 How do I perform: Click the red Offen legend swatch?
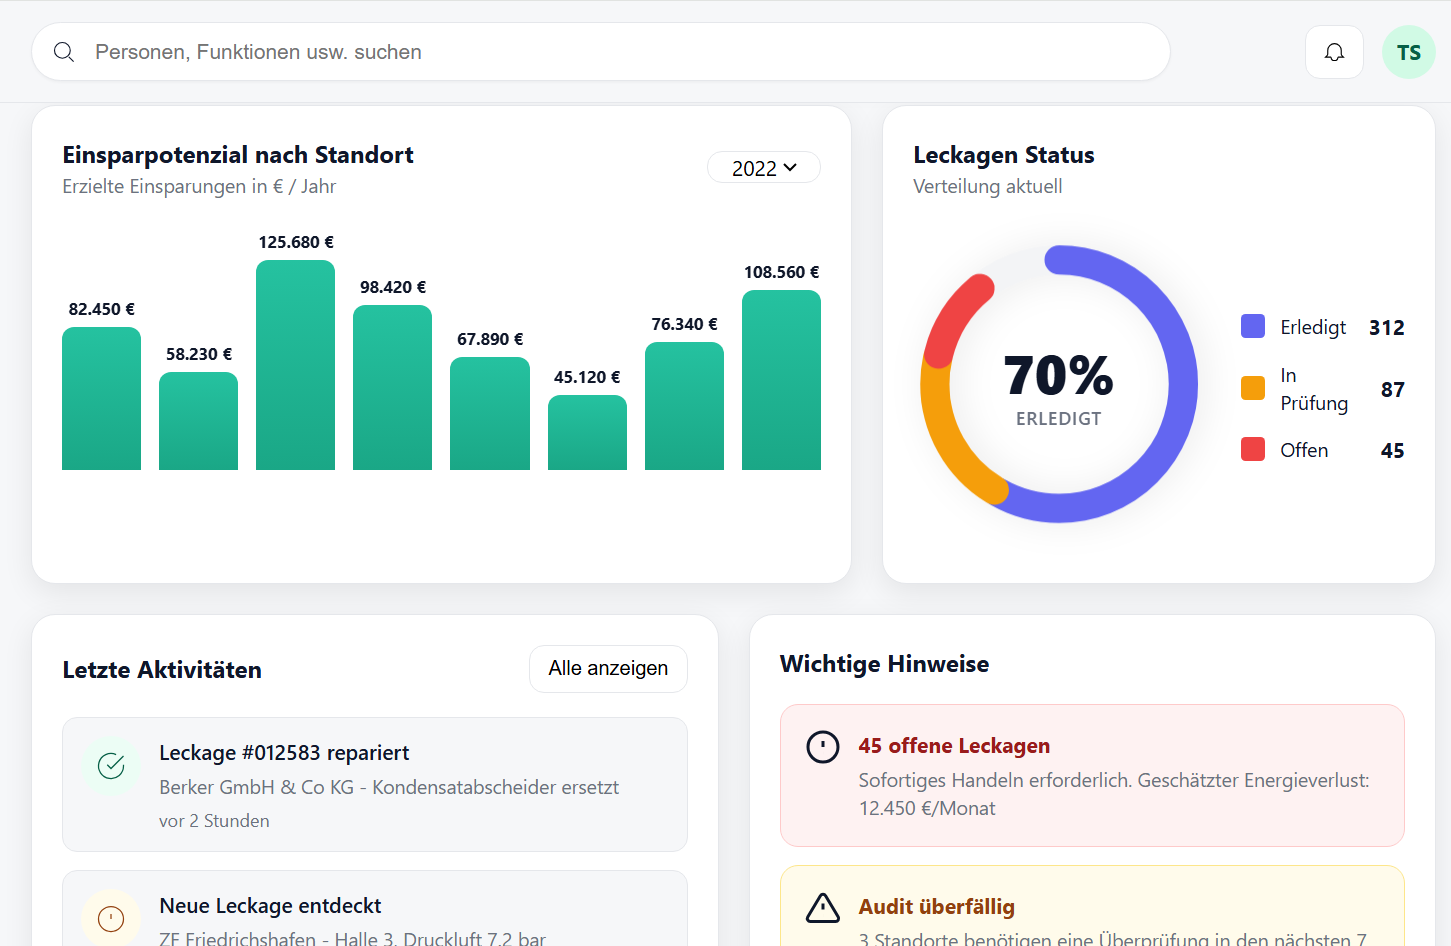tap(1252, 450)
